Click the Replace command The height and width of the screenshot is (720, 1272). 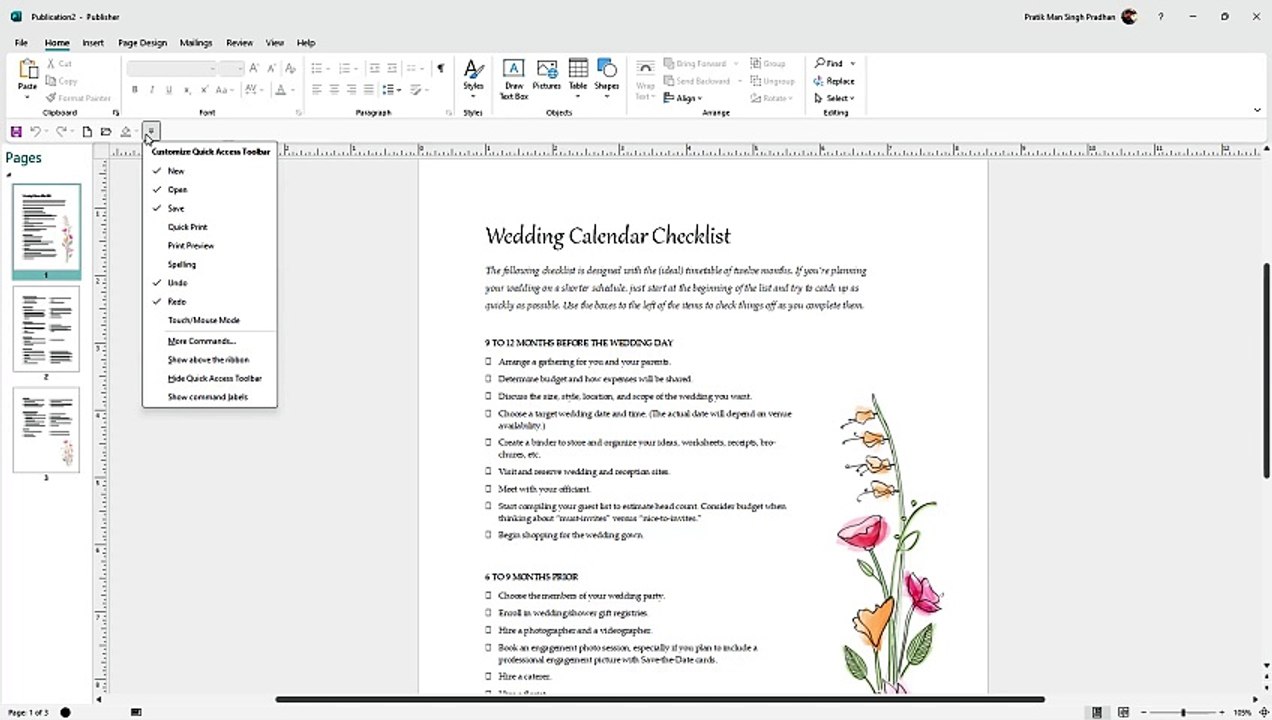(x=834, y=81)
